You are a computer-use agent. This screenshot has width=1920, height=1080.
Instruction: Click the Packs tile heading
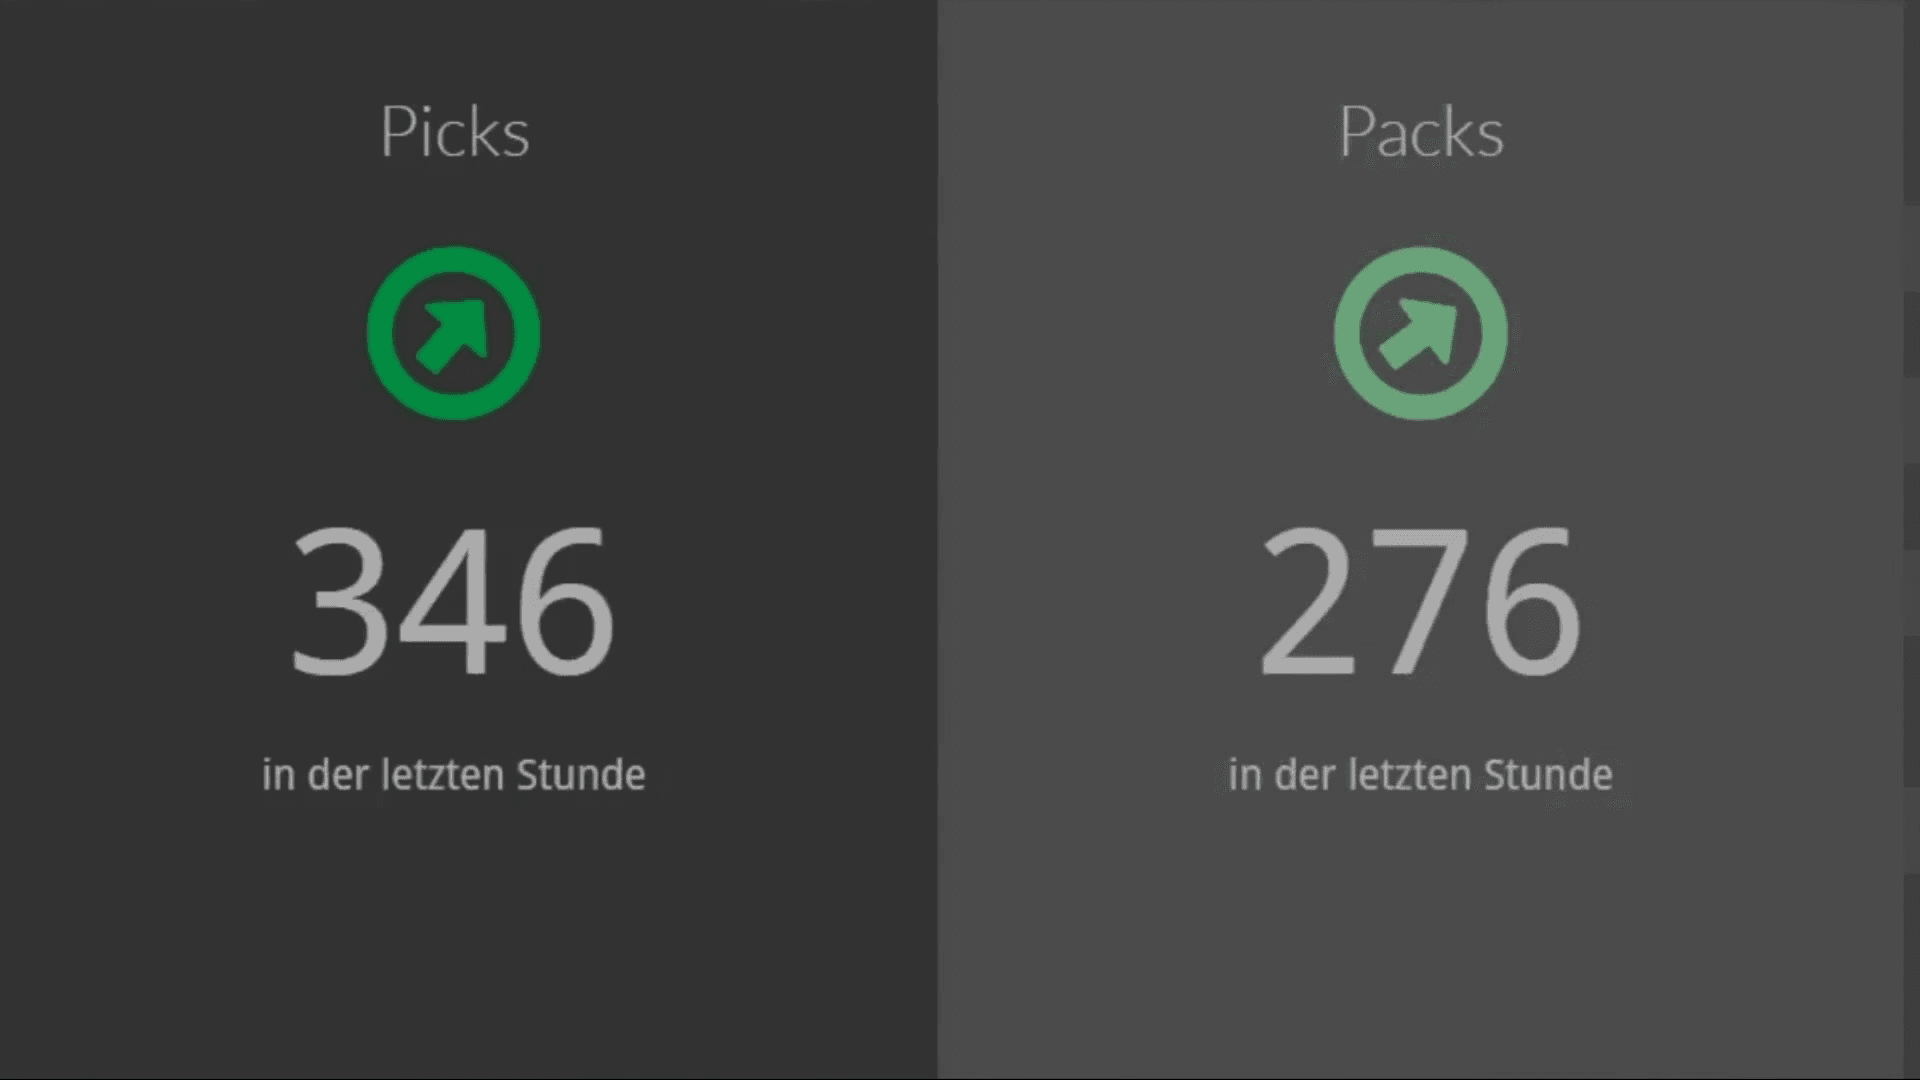pos(1421,132)
